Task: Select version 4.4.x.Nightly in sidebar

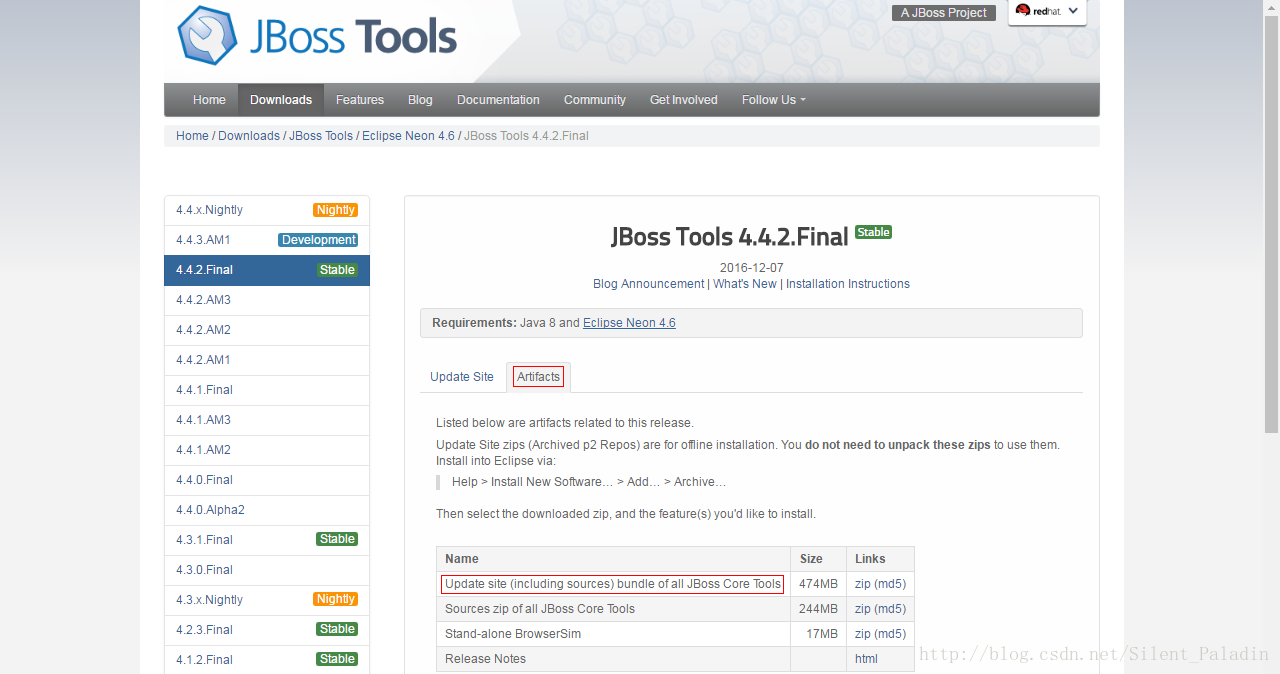Action: tap(267, 210)
